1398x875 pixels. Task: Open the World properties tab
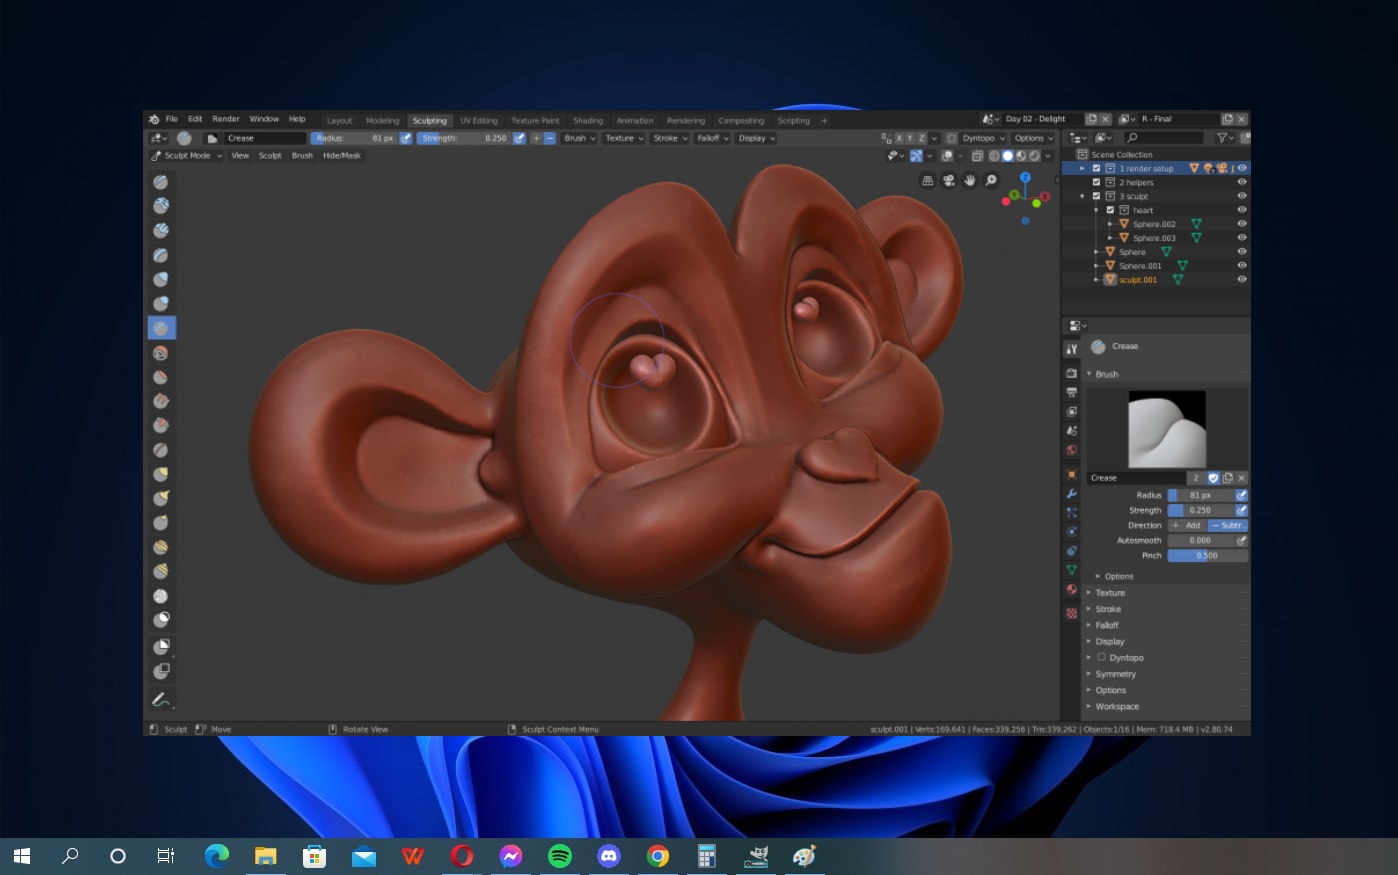pos(1072,450)
